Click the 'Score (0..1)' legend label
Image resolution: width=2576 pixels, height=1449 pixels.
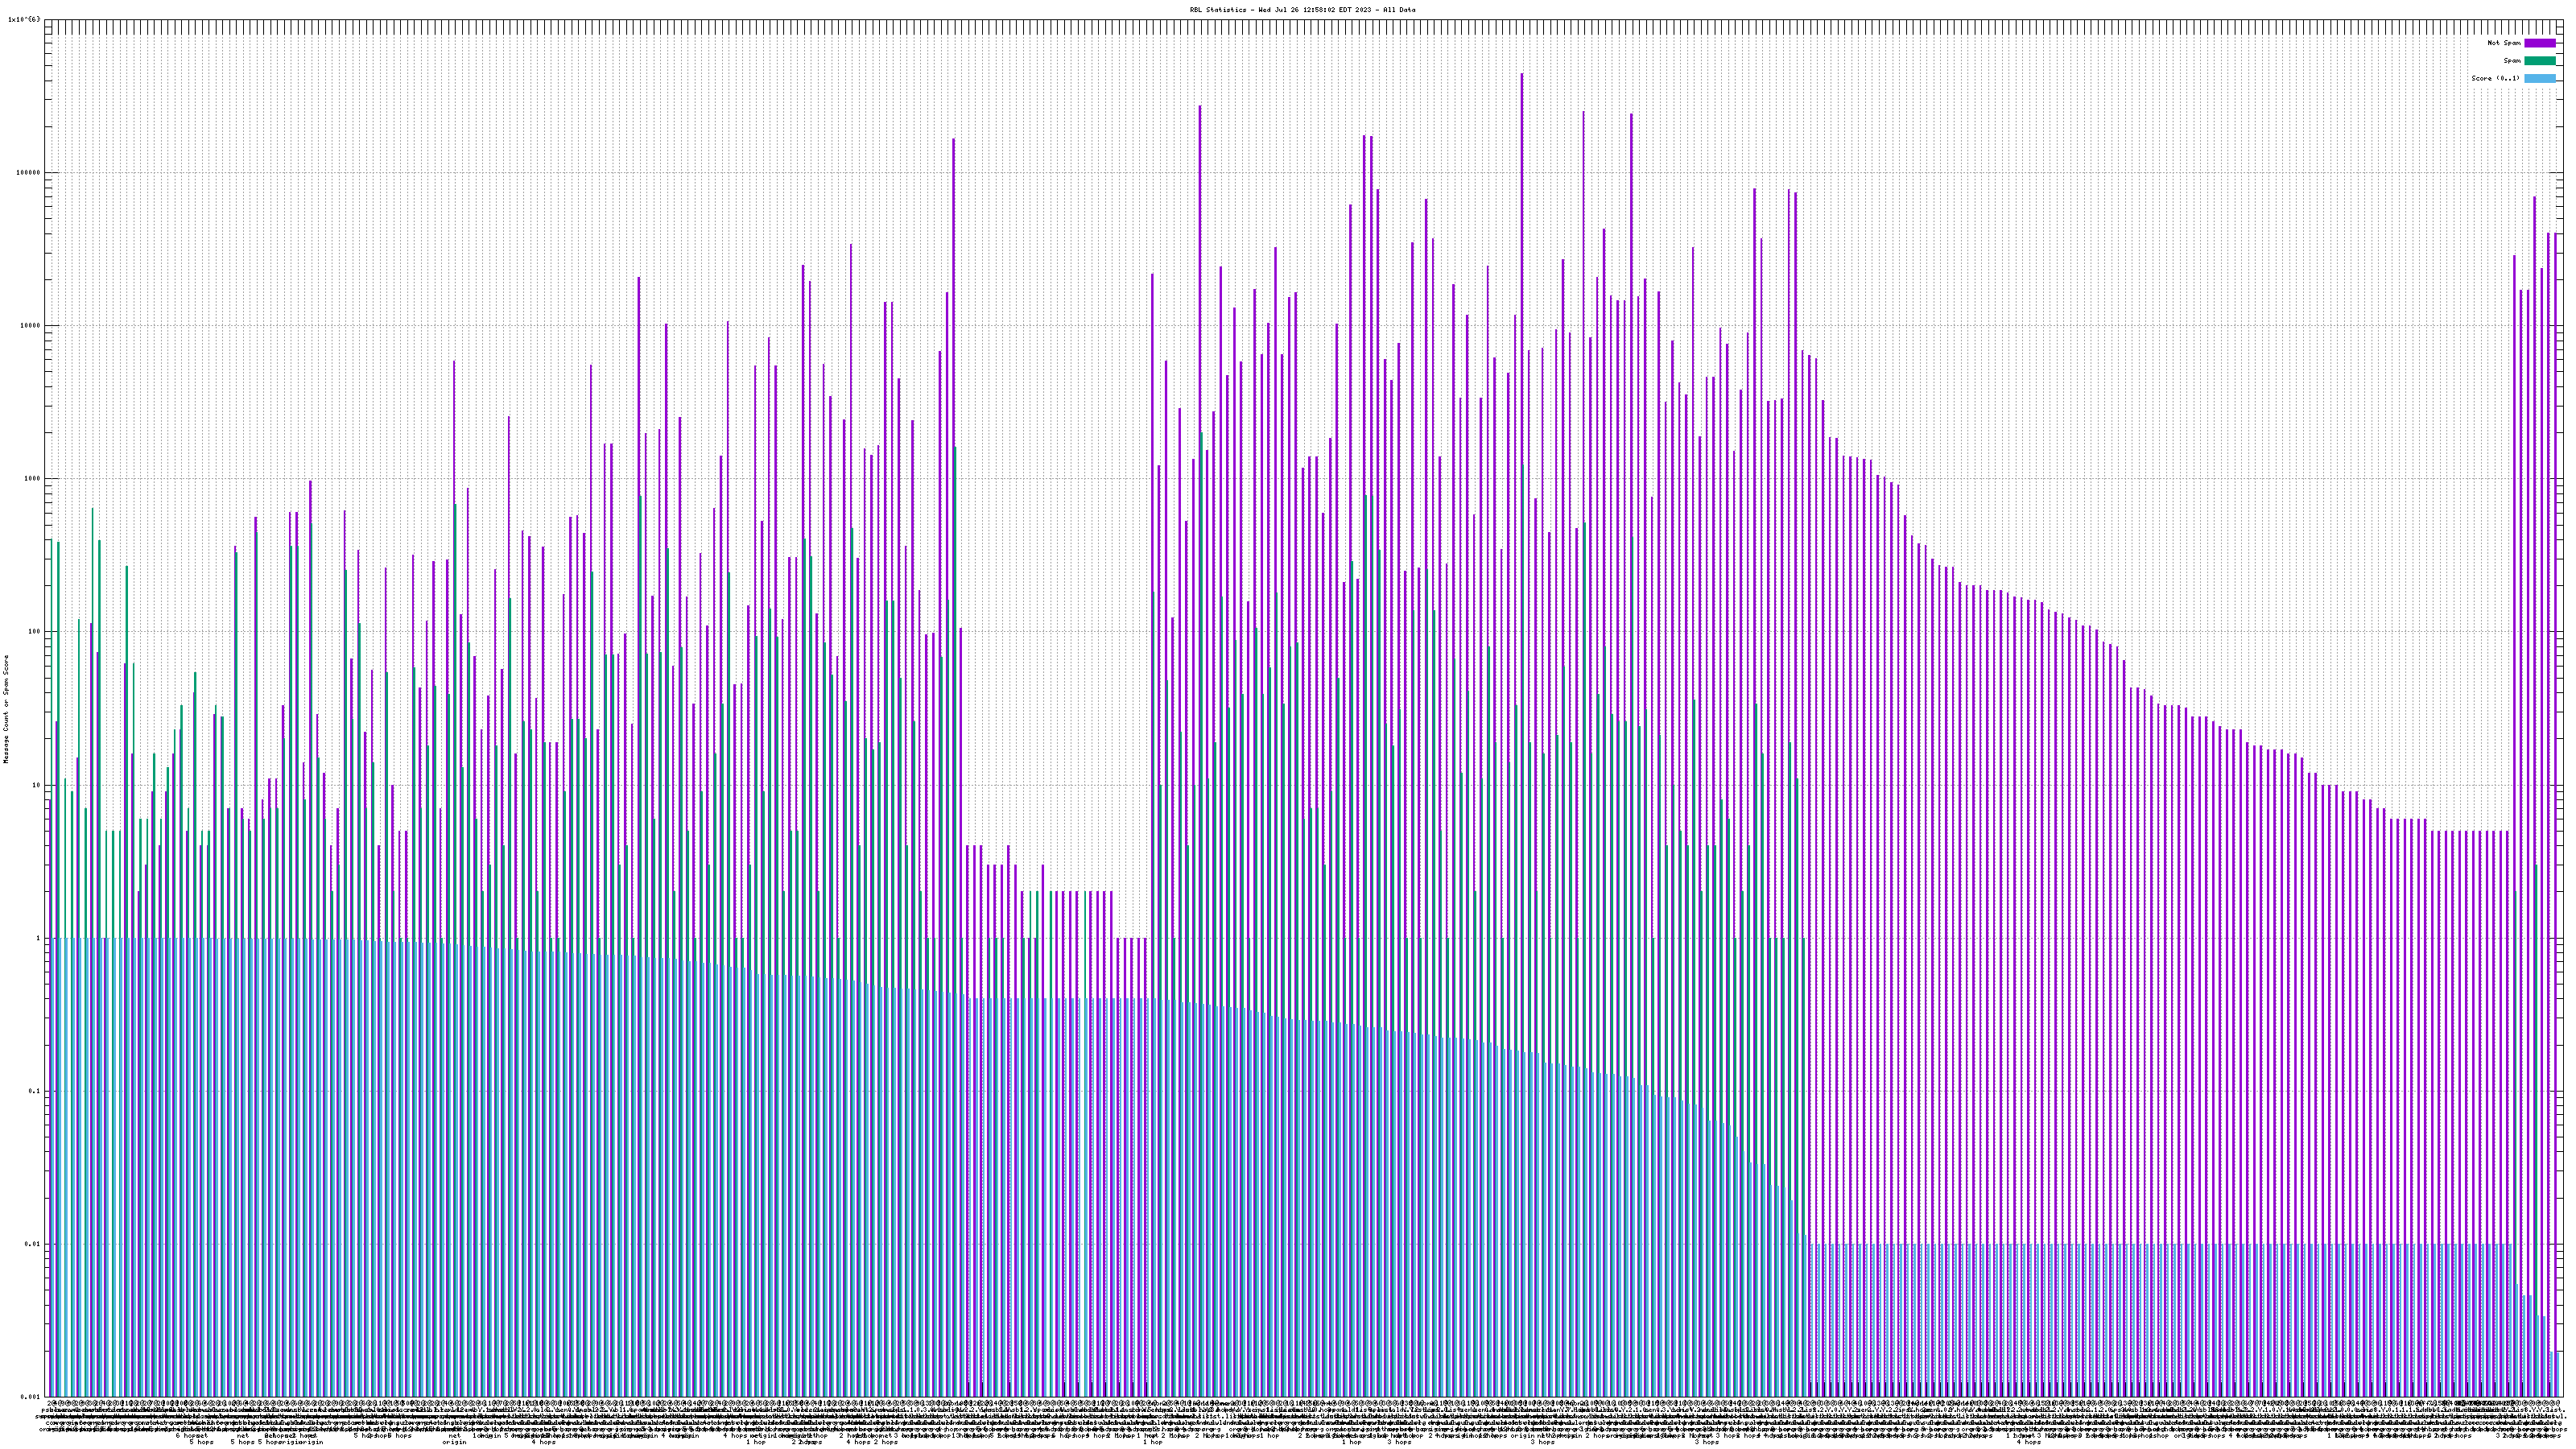(2495, 78)
